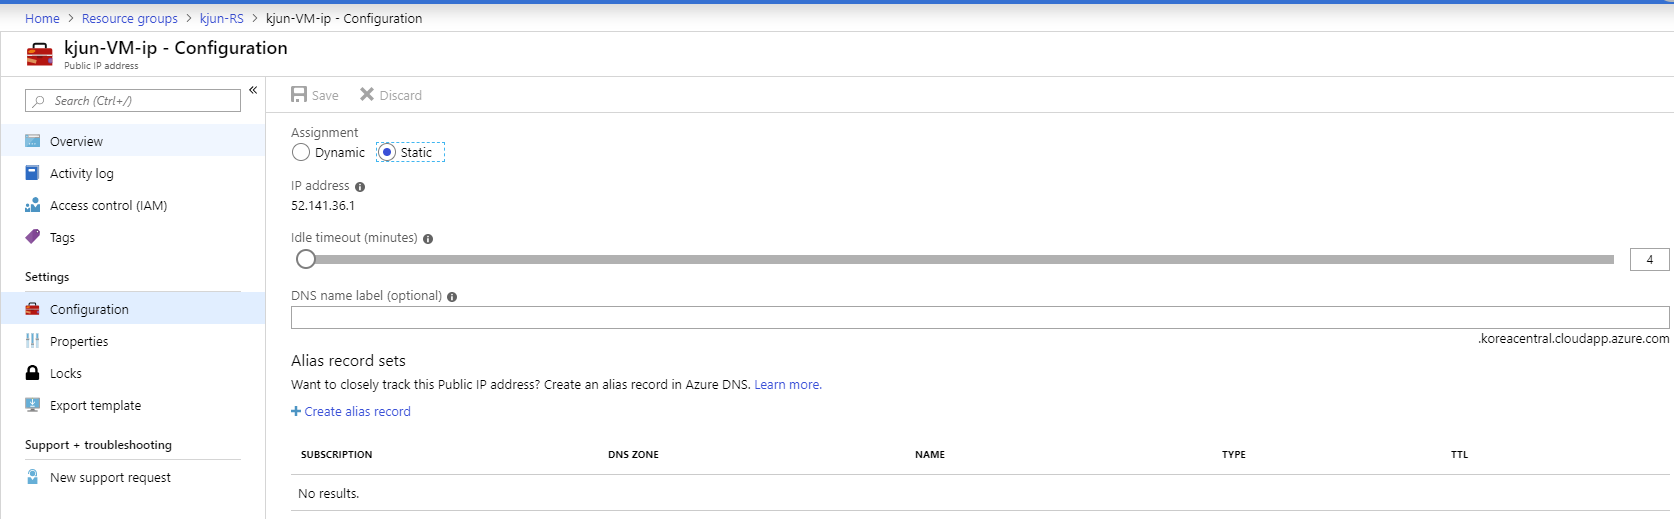This screenshot has height=519, width=1674.
Task: Click the Locks padlock icon
Action: (x=32, y=373)
